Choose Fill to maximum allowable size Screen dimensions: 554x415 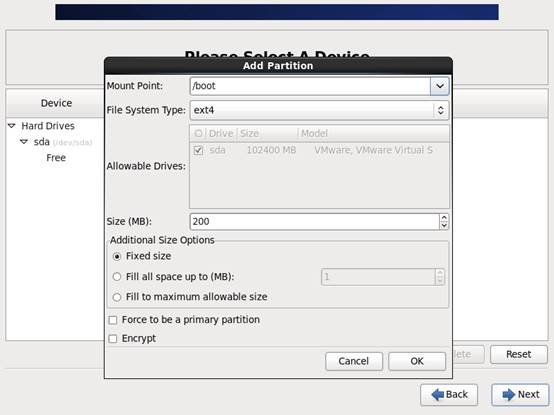[x=117, y=297]
